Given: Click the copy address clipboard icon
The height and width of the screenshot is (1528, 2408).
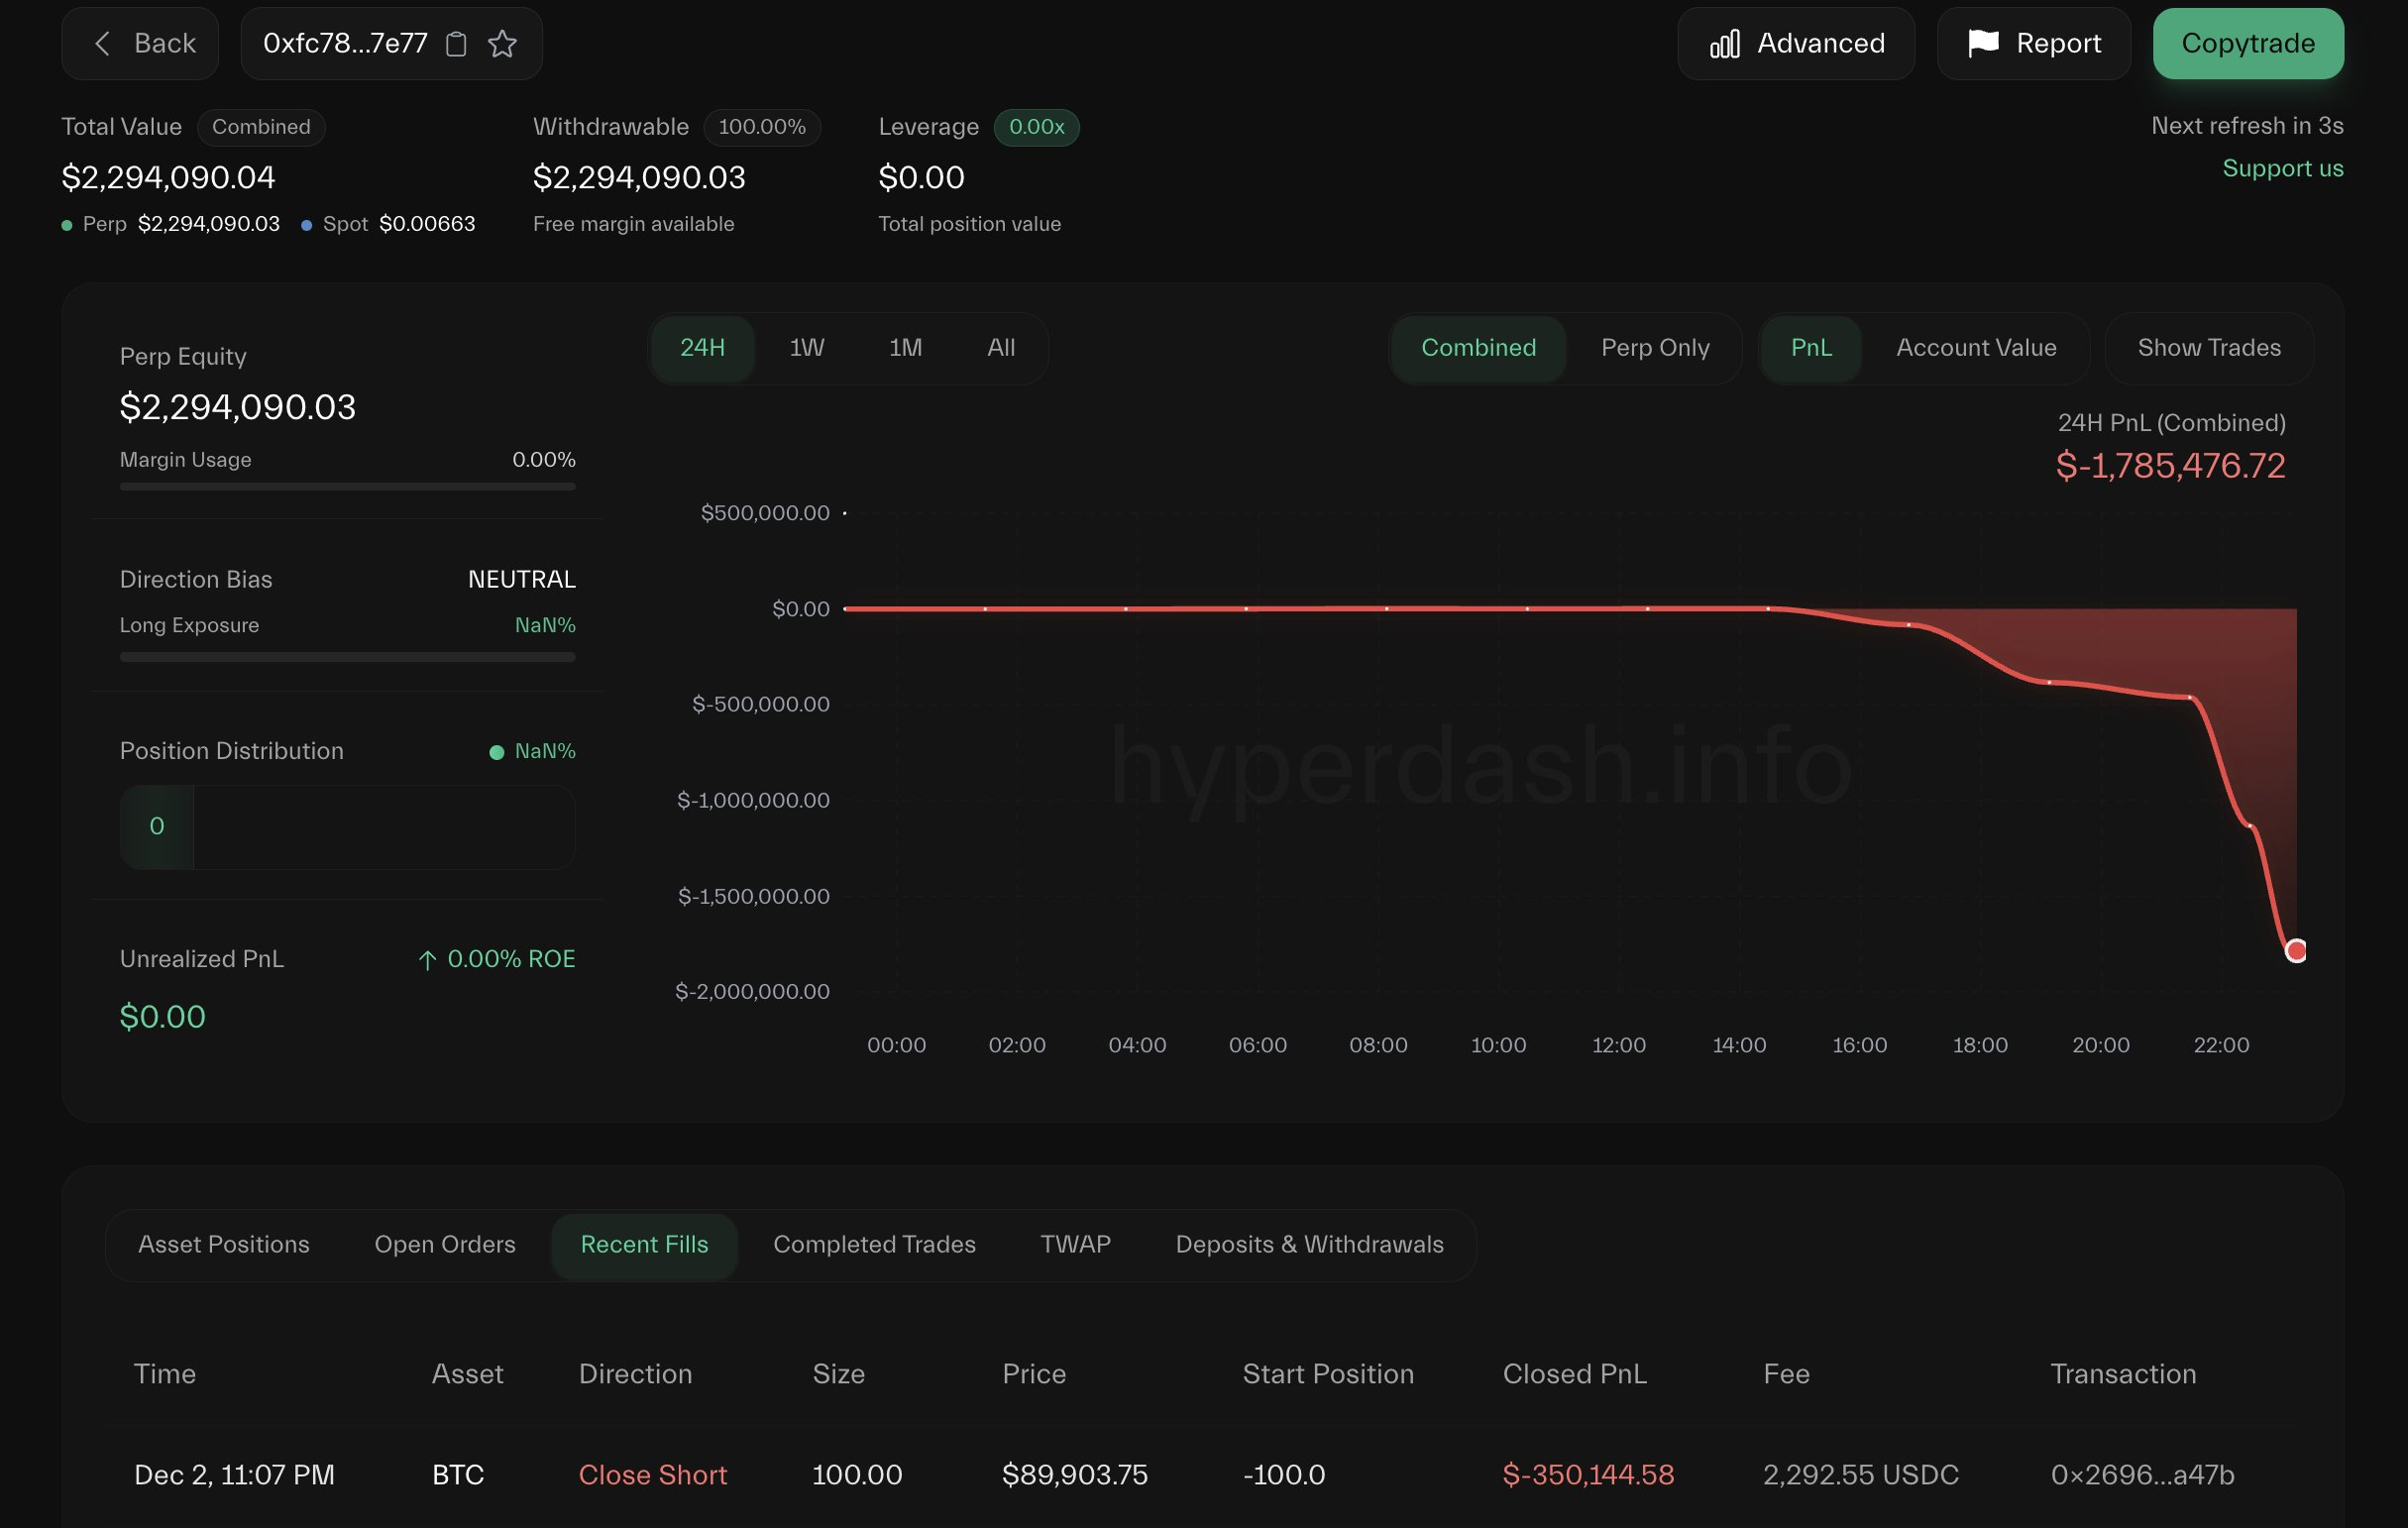Looking at the screenshot, I should pyautogui.click(x=456, y=44).
